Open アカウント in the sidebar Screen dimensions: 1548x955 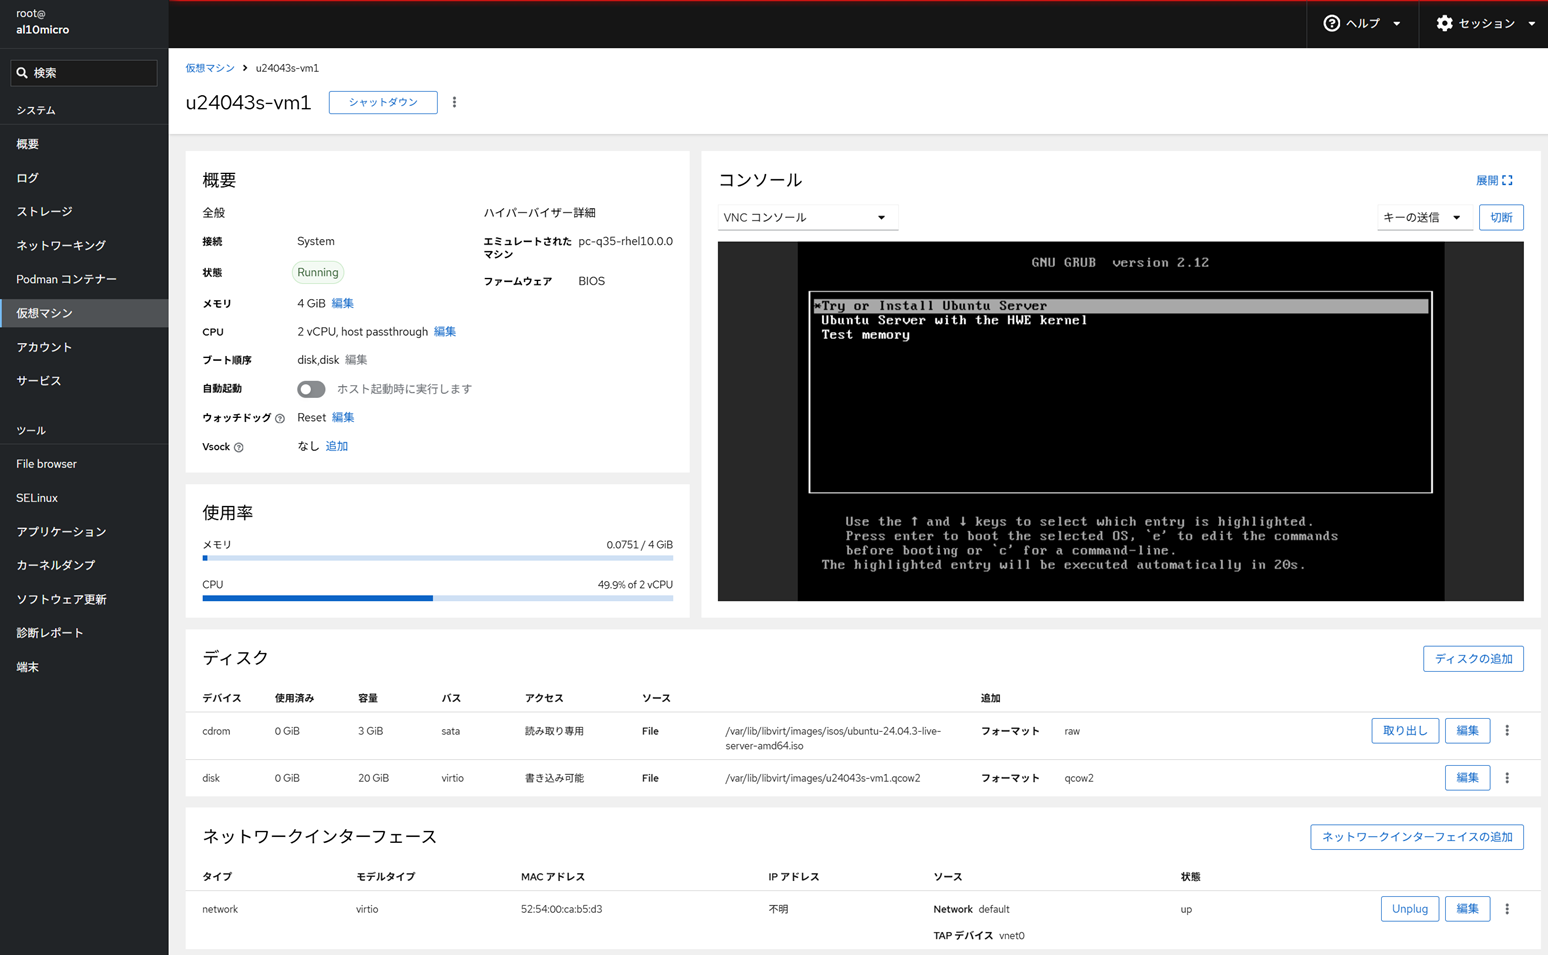(84, 347)
